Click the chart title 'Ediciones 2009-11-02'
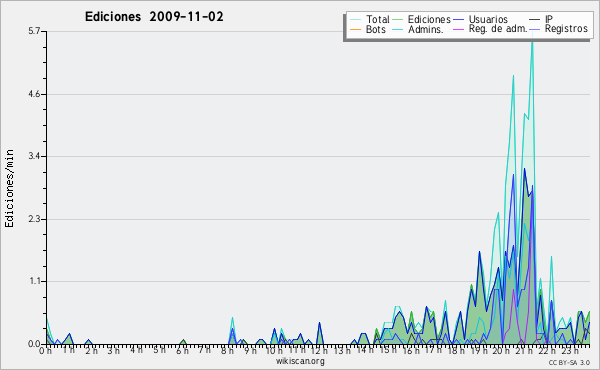This screenshot has height=370, width=600. (154, 17)
